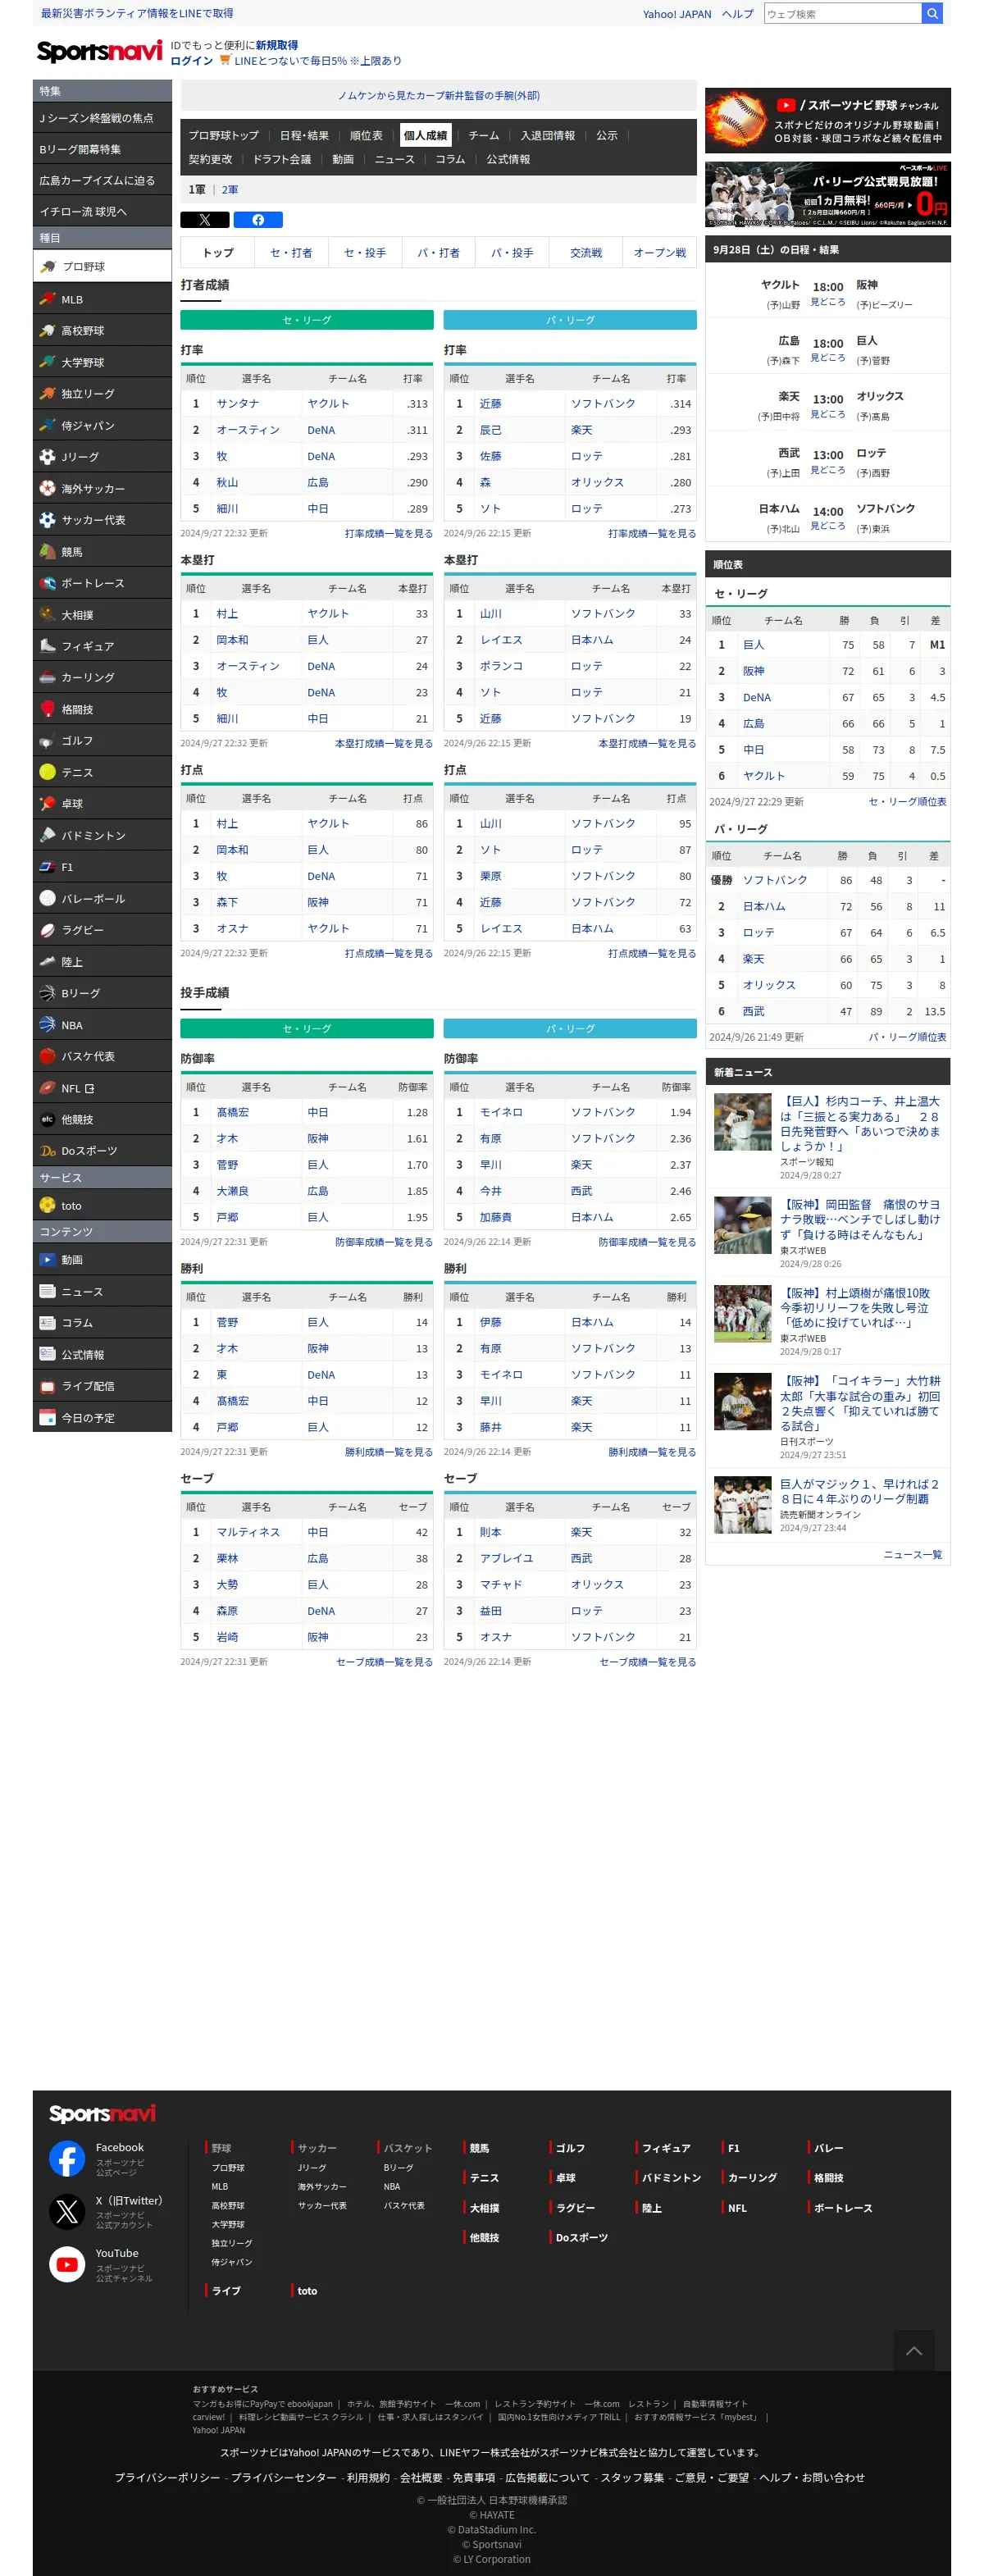Select the バレーボール icon

(x=47, y=898)
